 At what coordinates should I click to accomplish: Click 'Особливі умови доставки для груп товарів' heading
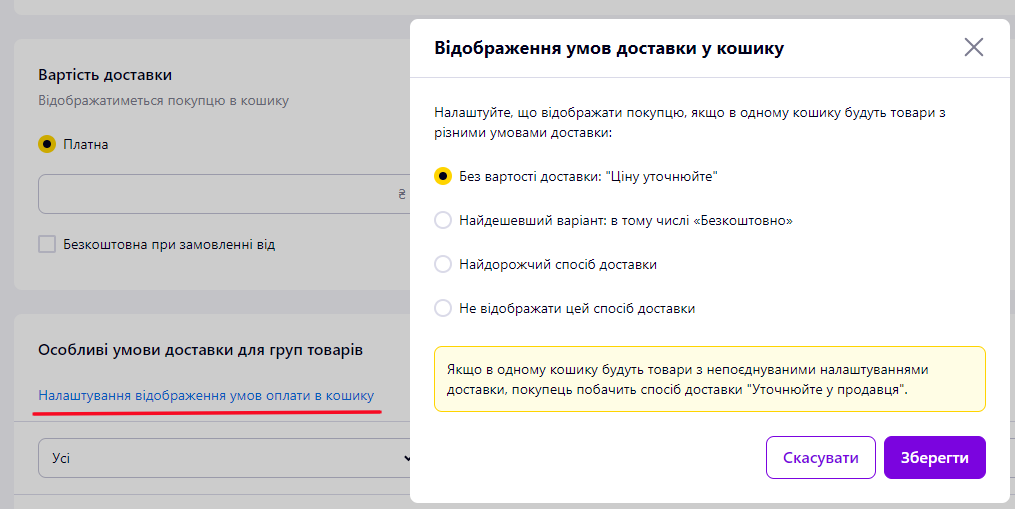(200, 350)
